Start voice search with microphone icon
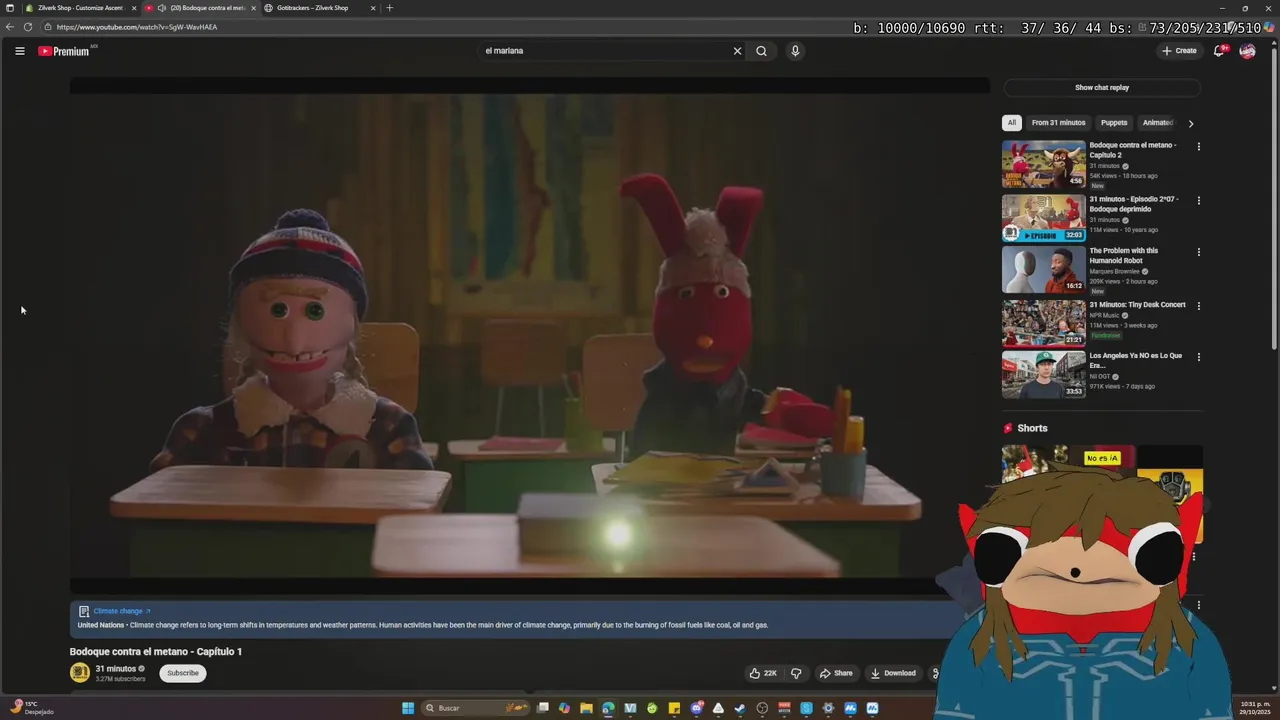This screenshot has height=720, width=1280. 795,51
